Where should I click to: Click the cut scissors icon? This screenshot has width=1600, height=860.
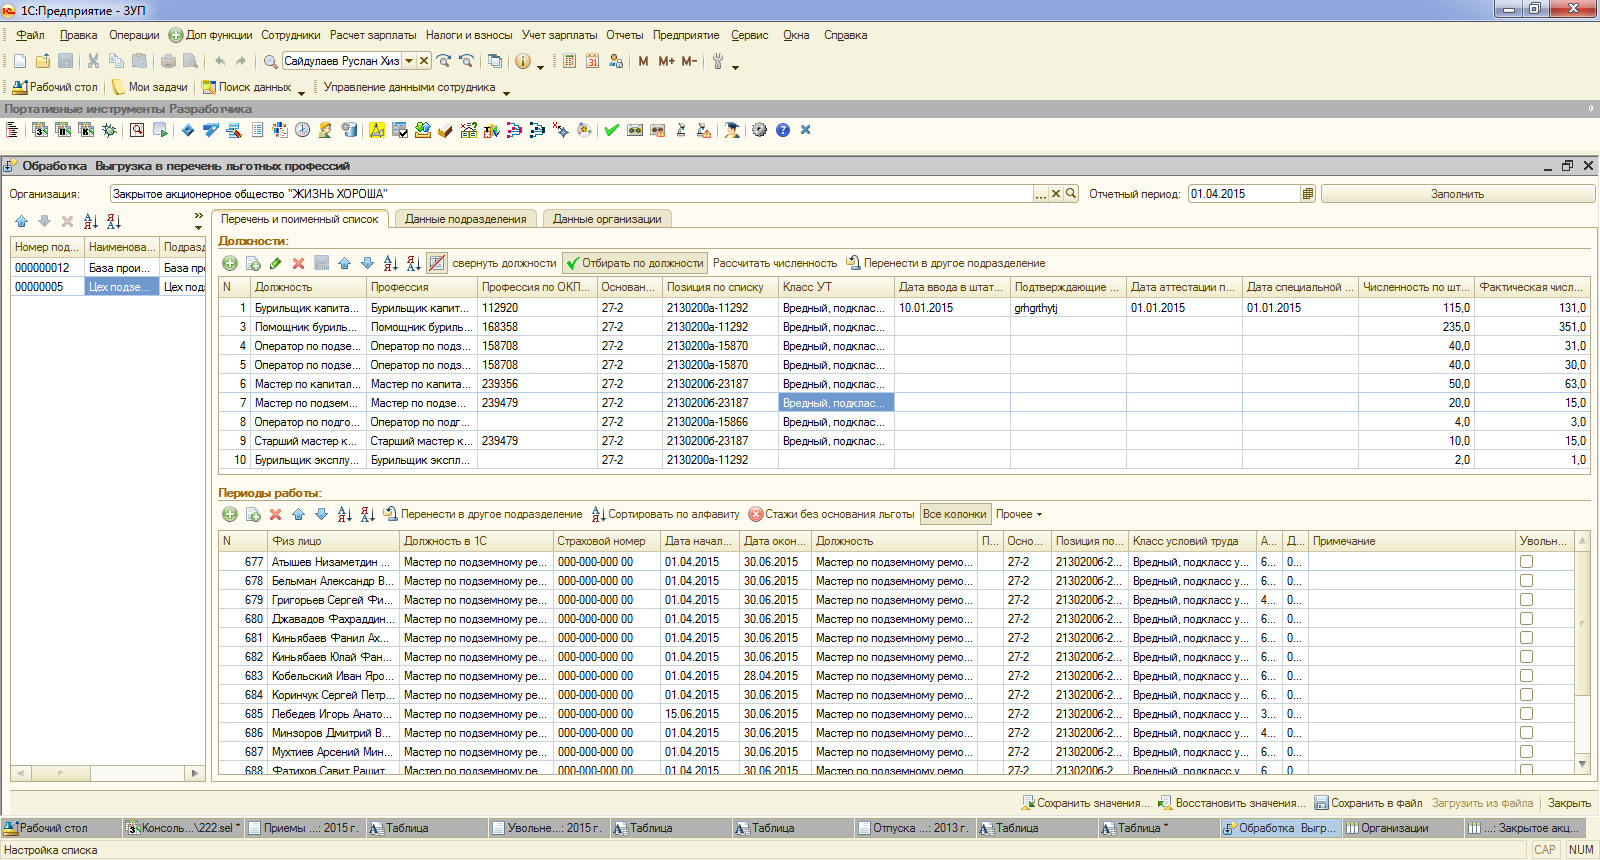[93, 61]
